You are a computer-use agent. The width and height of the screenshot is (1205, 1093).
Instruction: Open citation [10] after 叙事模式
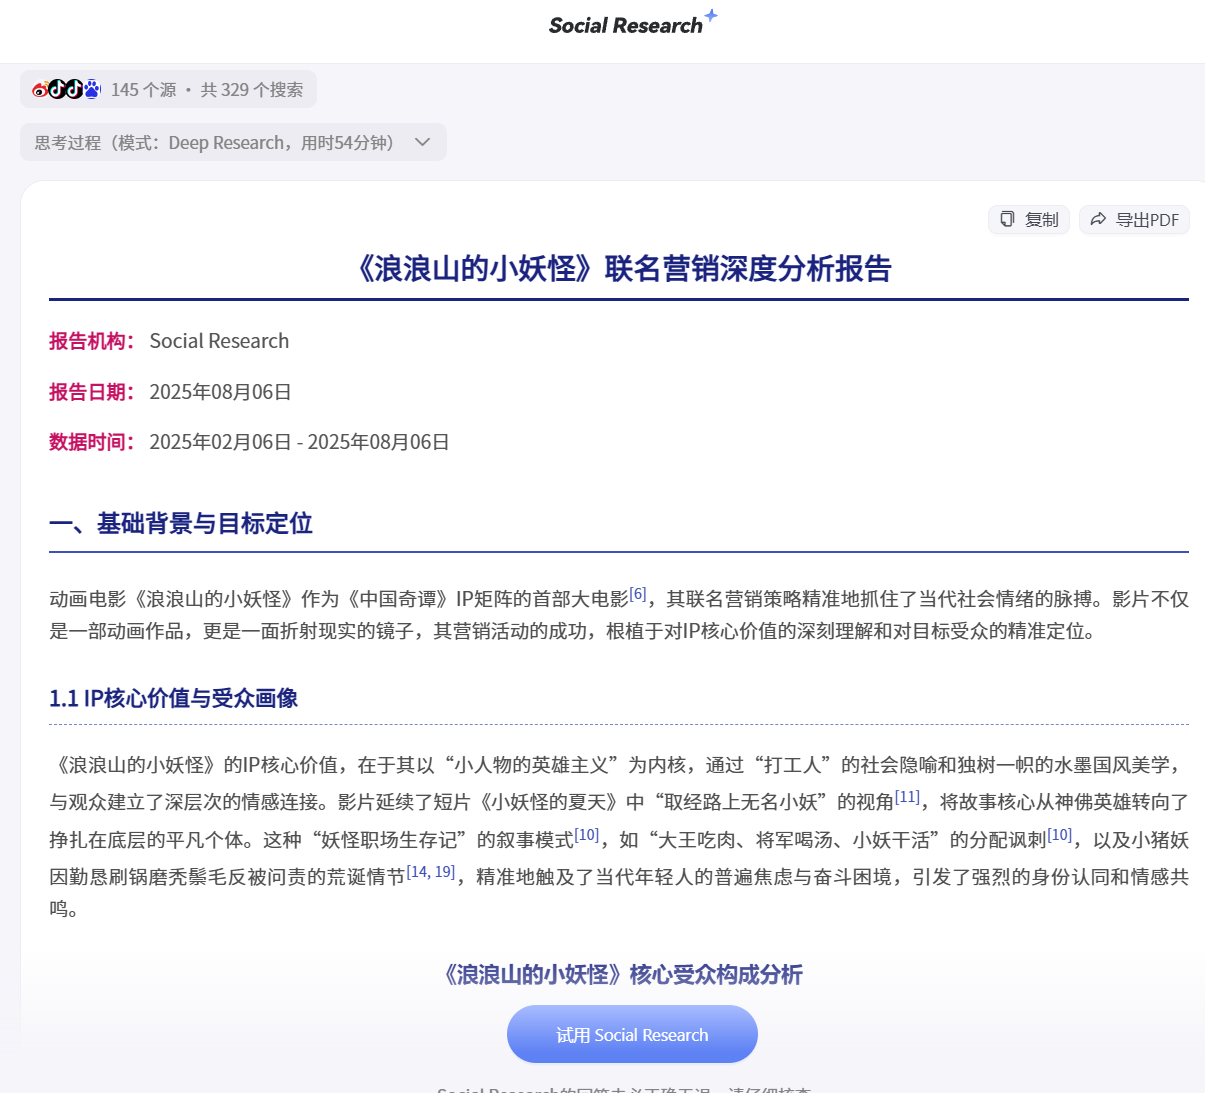pyautogui.click(x=587, y=834)
